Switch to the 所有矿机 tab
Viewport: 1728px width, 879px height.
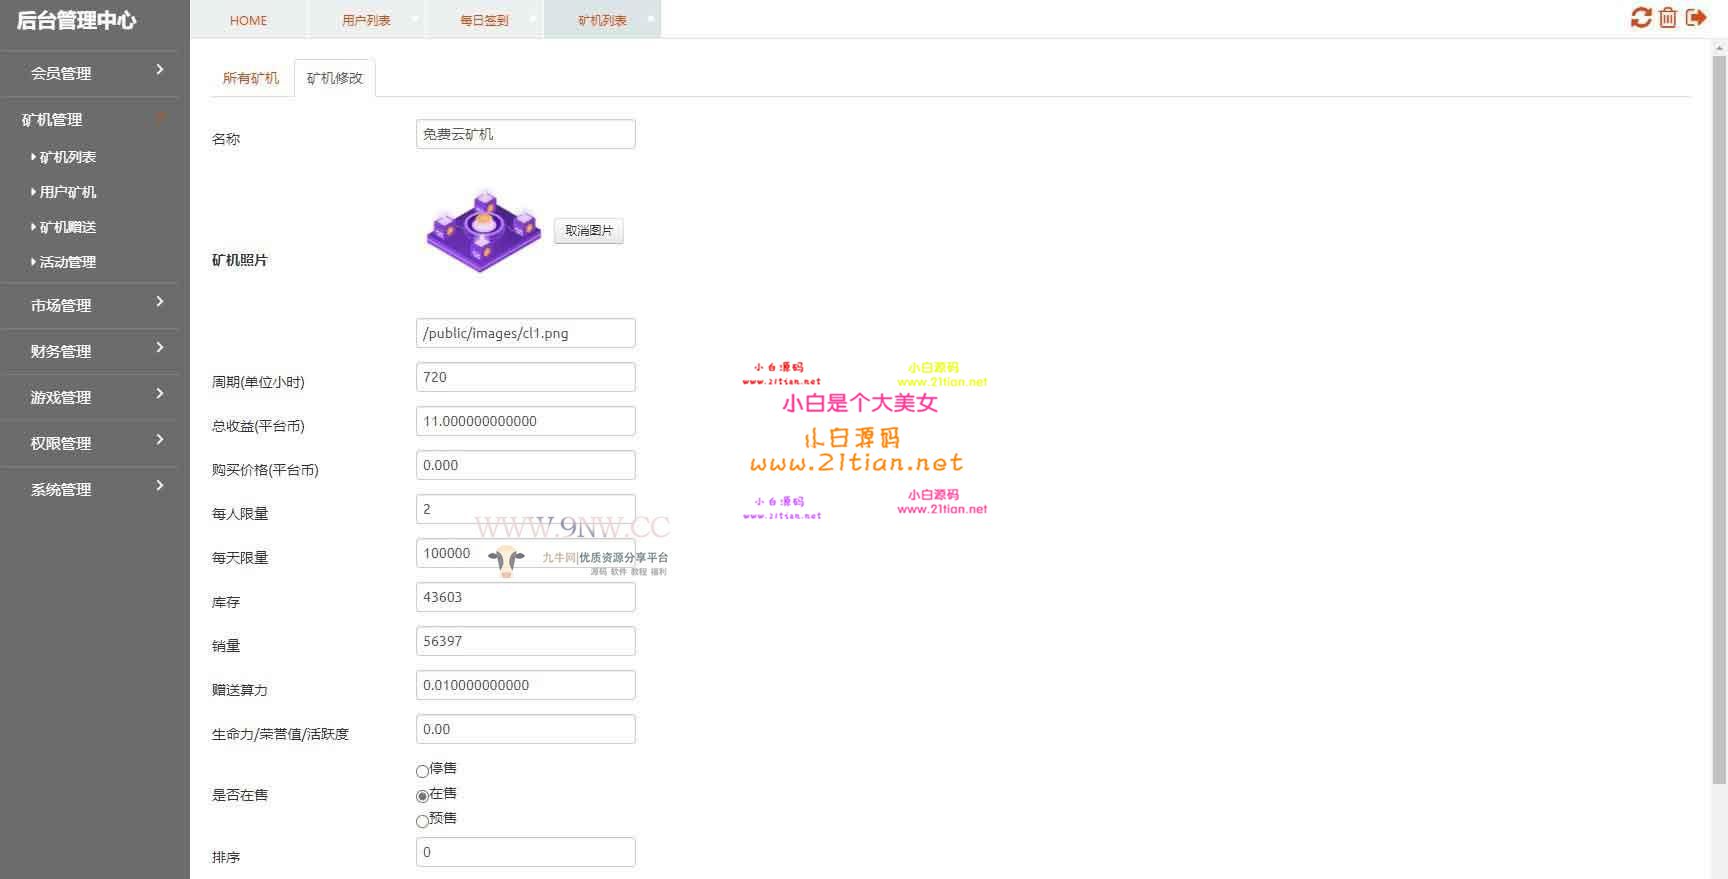point(251,78)
